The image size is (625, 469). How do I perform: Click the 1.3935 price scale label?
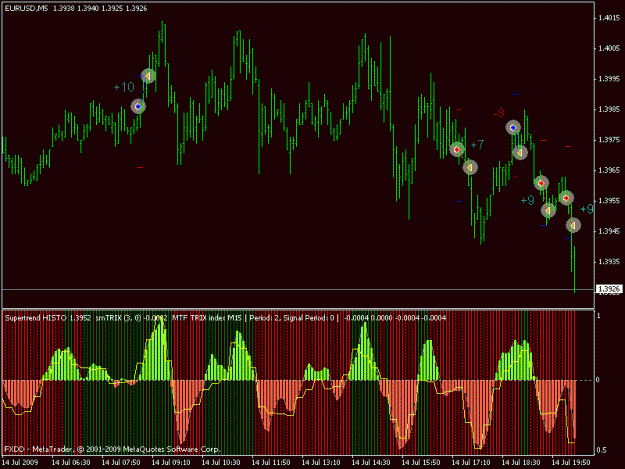609,261
